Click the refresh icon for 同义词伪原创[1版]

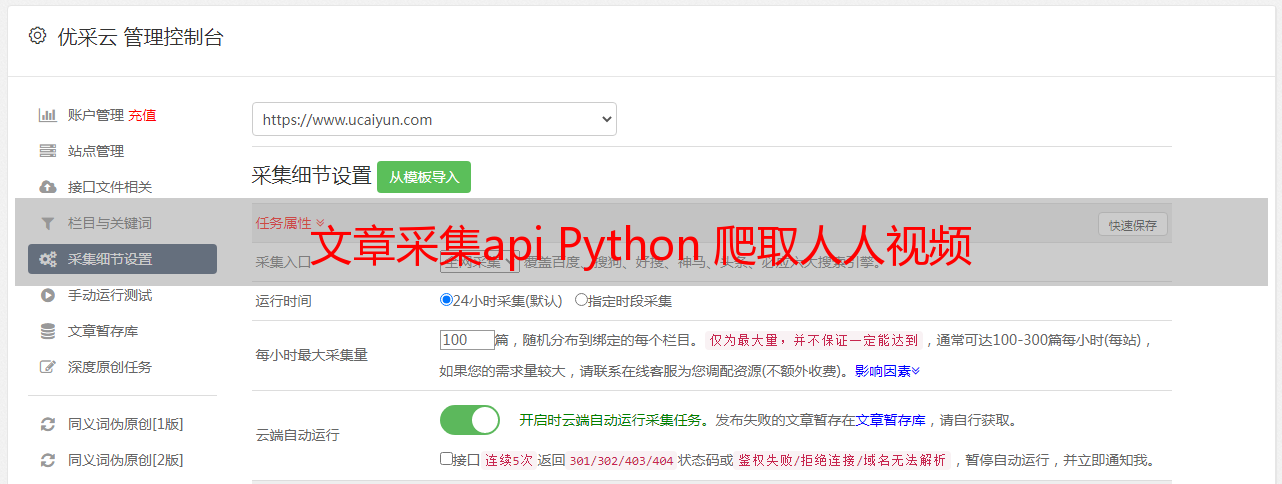coord(47,424)
